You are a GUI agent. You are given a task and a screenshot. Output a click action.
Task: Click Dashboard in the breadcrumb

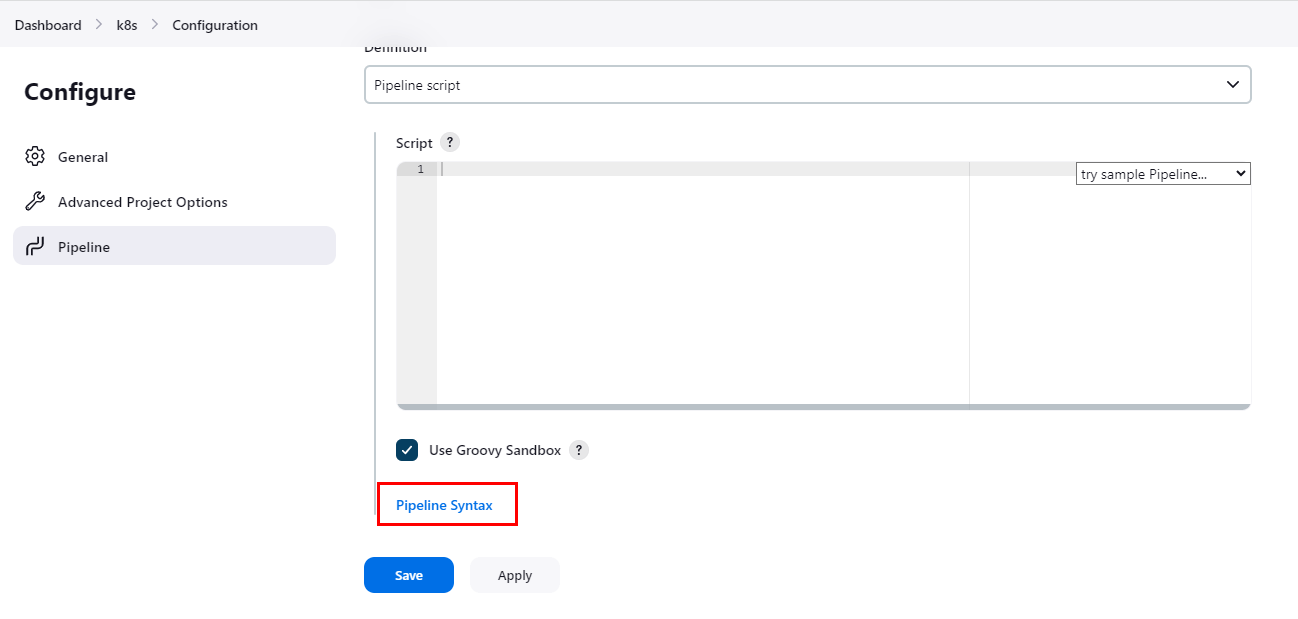coord(47,24)
